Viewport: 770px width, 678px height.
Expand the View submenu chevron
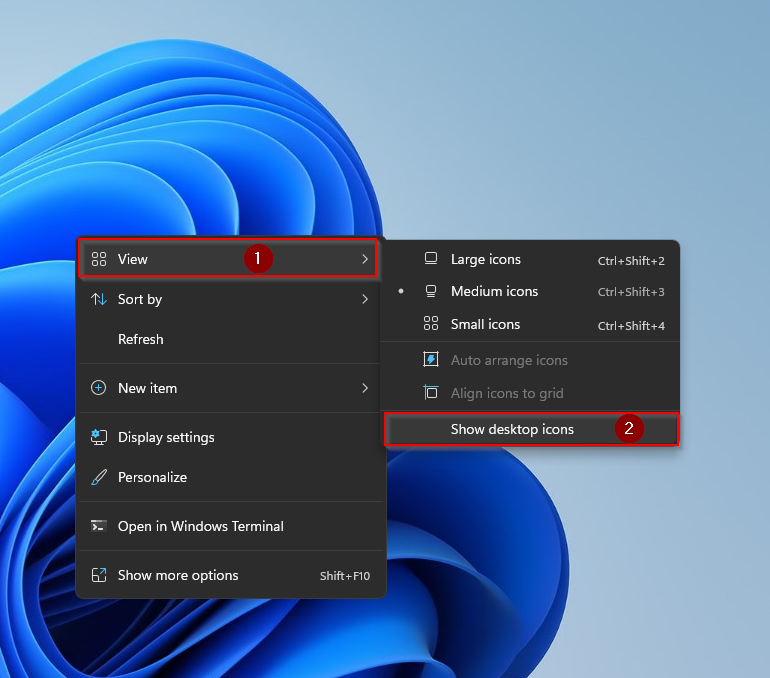pos(365,259)
